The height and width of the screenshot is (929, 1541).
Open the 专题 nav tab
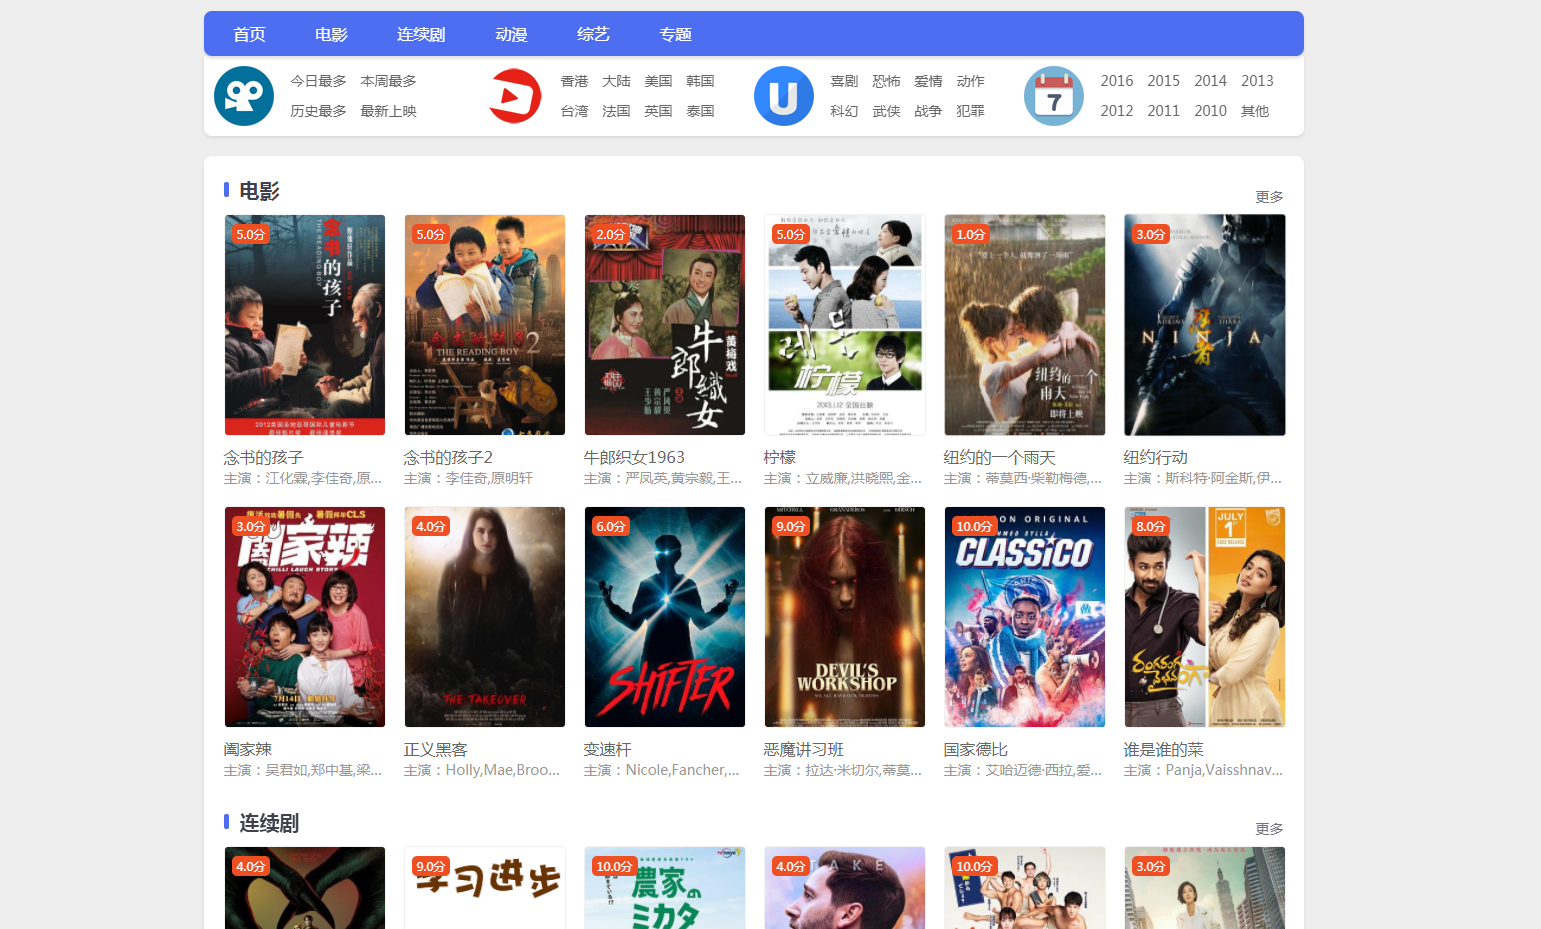[675, 34]
